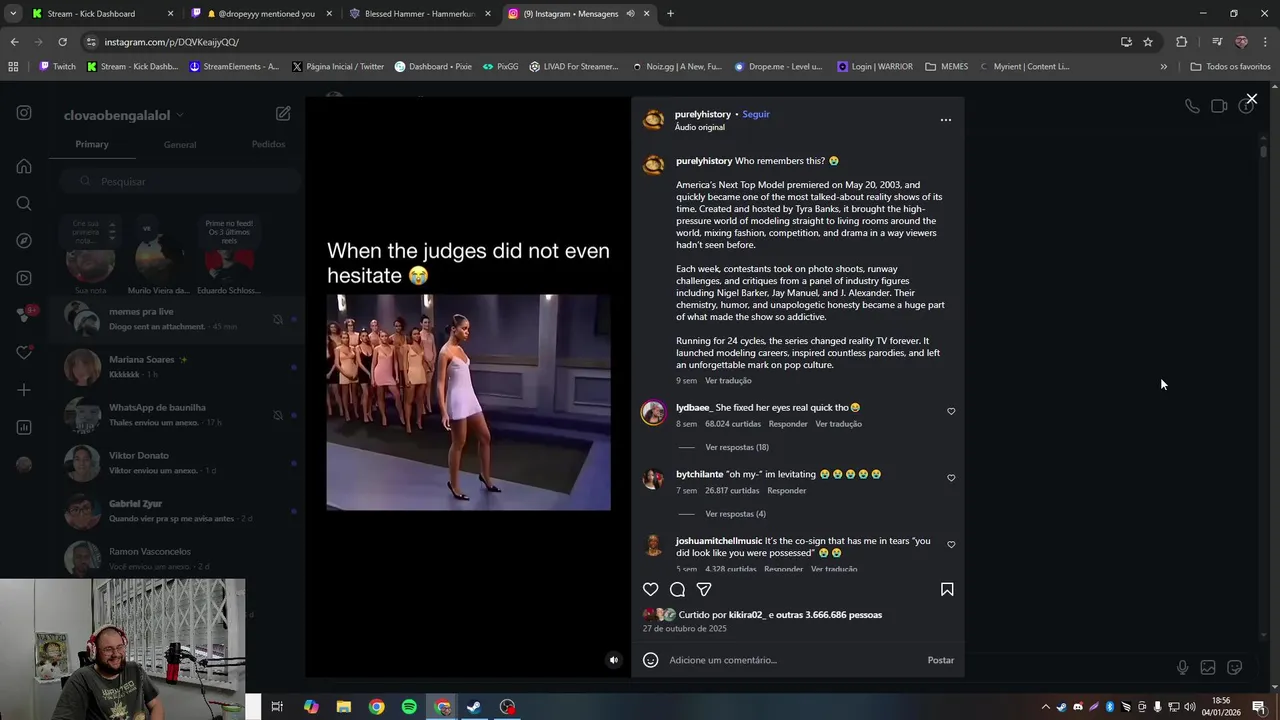Screen dimensions: 1280x720
Task: Start a video call with the camera icon
Action: coord(1219,106)
